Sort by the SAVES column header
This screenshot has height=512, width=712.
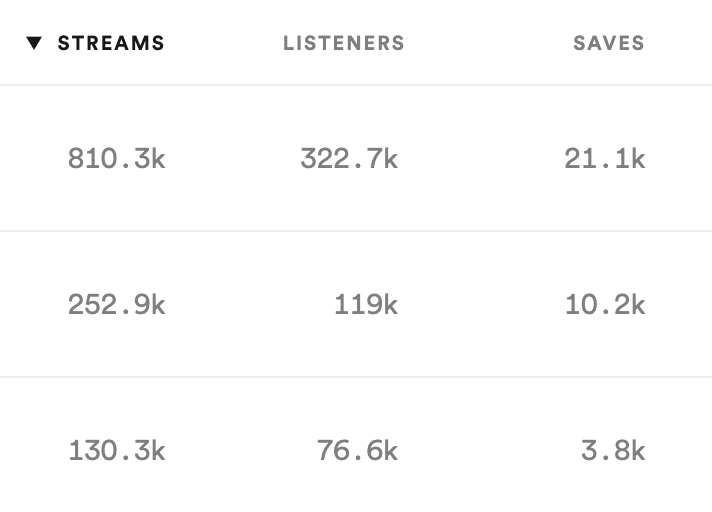[608, 43]
